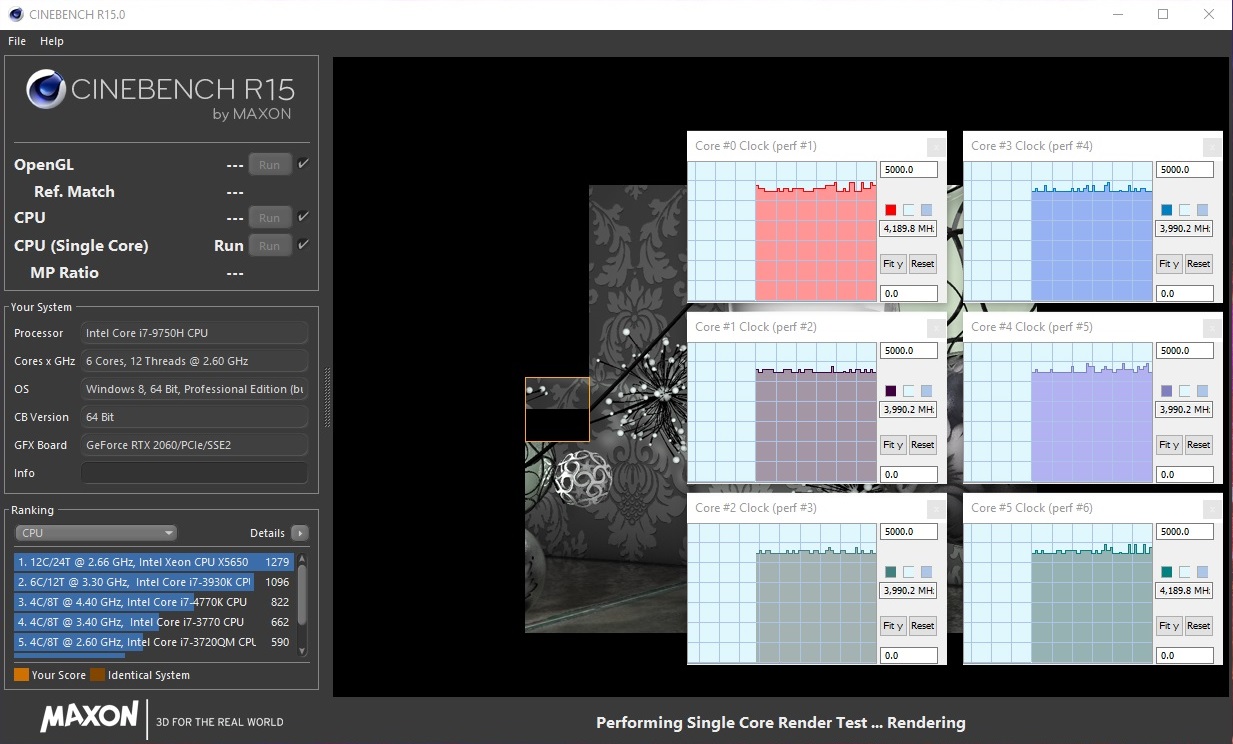Close the Core #2 Clock graph window
The image size is (1233, 744).
(935, 508)
